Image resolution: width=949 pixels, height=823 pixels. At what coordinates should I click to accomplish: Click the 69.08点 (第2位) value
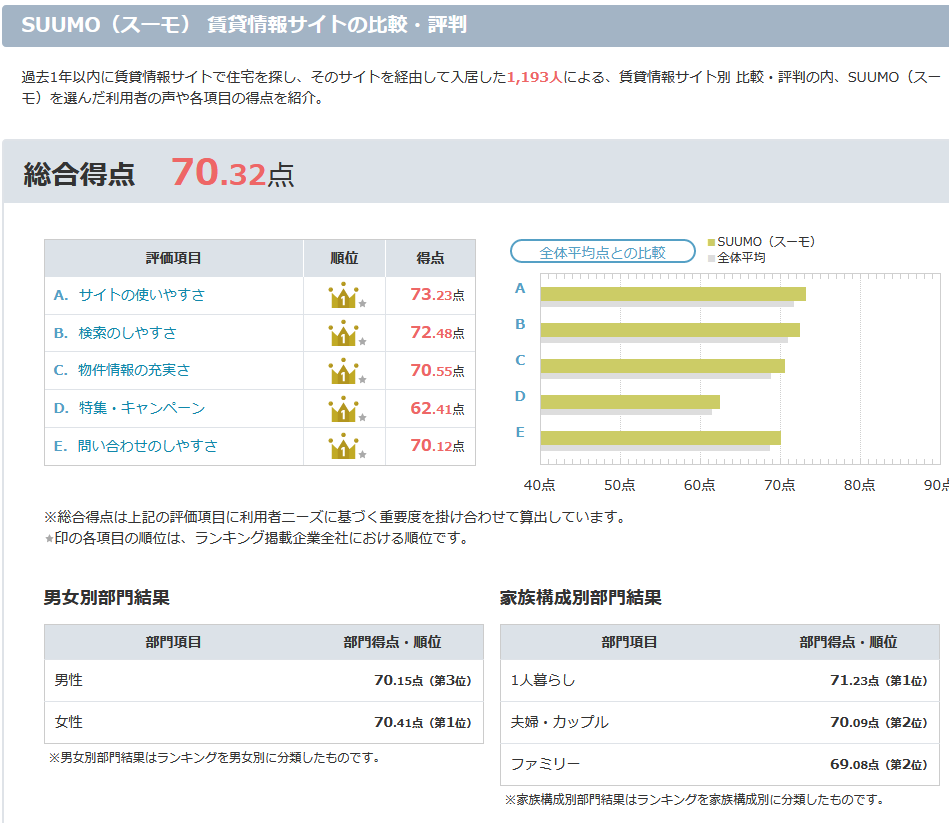pyautogui.click(x=879, y=764)
